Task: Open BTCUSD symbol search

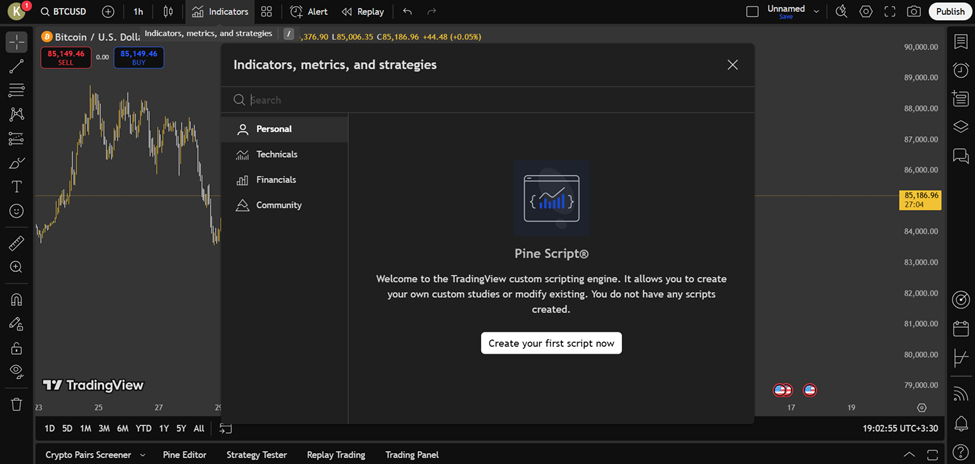Action: point(63,12)
